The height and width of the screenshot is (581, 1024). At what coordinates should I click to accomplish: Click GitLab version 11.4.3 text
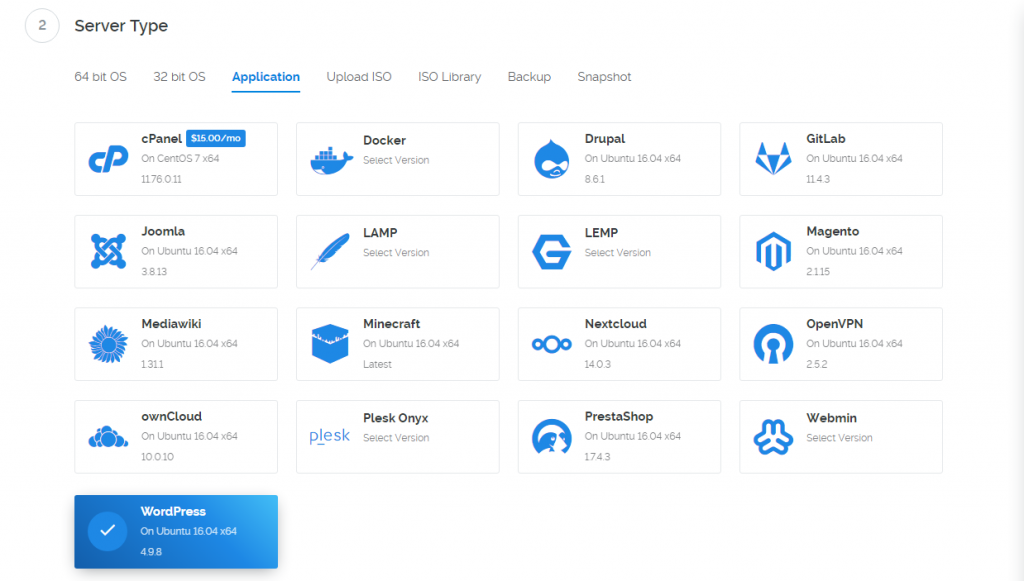pyautogui.click(x=818, y=179)
